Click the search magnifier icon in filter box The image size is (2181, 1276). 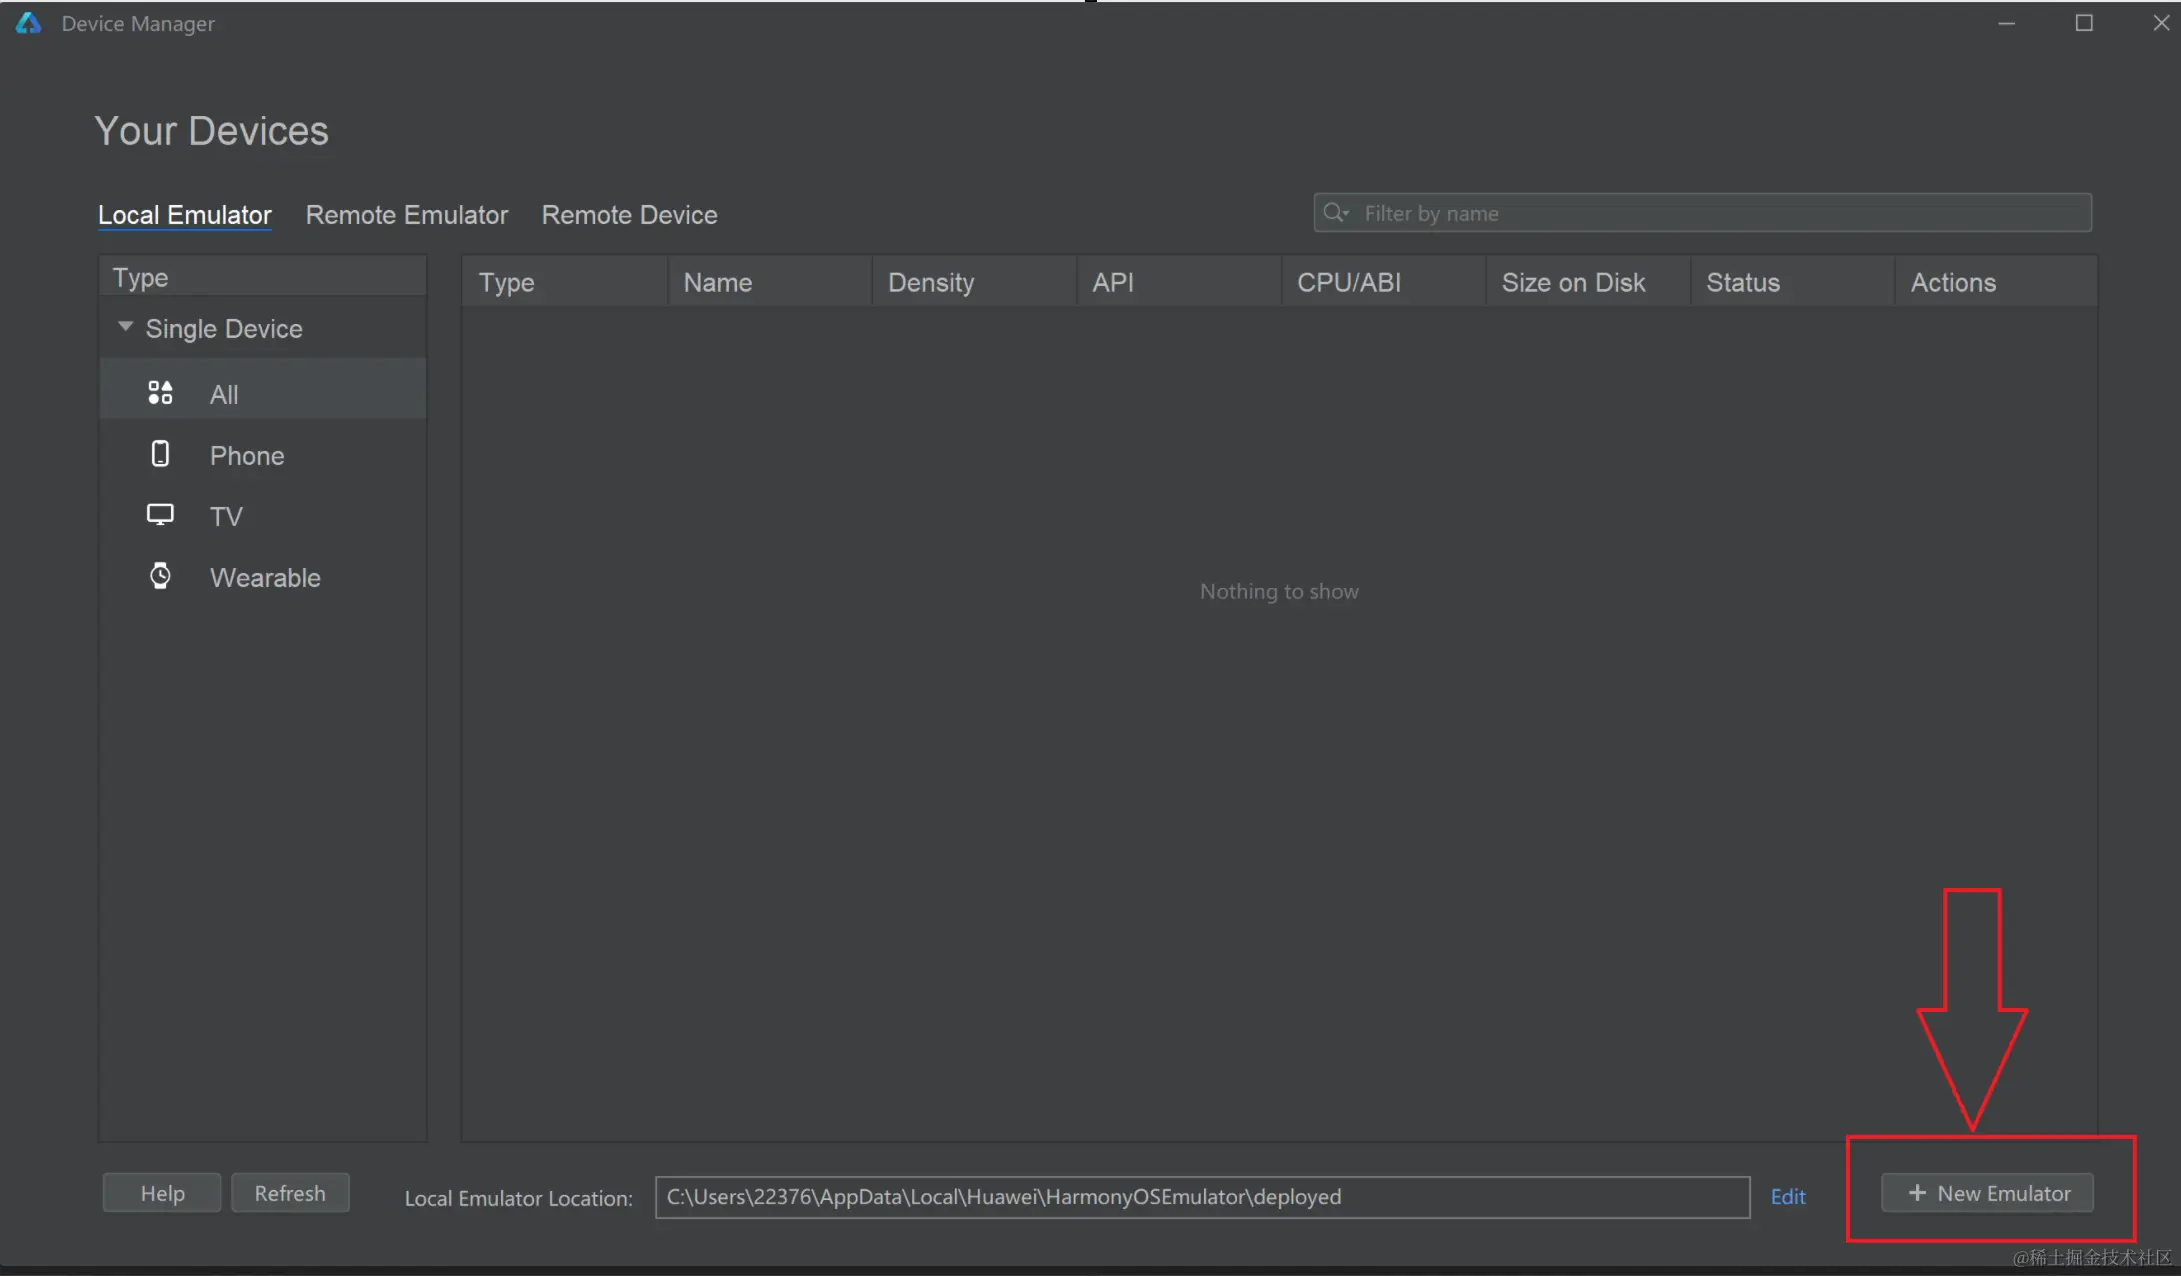coord(1335,213)
